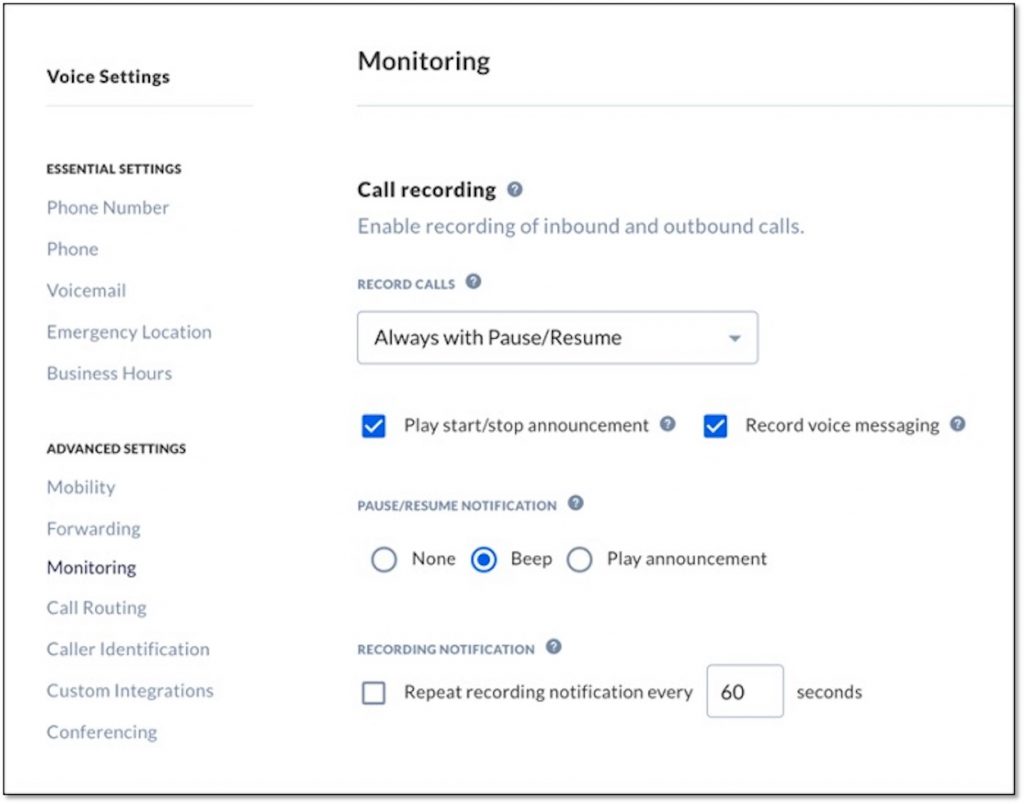Open the Pause/Resume Notification help icon
Viewport: 1024px width, 804px height.
pyautogui.click(x=576, y=504)
